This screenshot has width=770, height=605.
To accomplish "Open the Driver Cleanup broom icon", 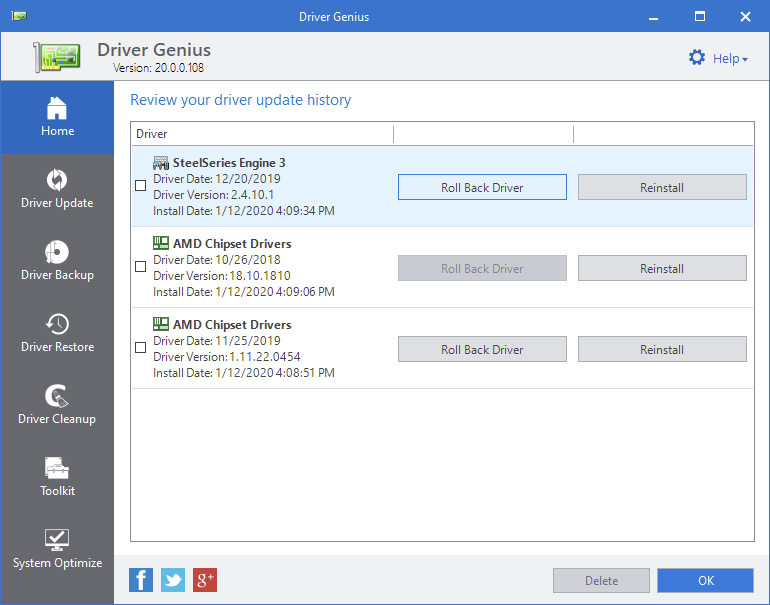I will coord(57,396).
